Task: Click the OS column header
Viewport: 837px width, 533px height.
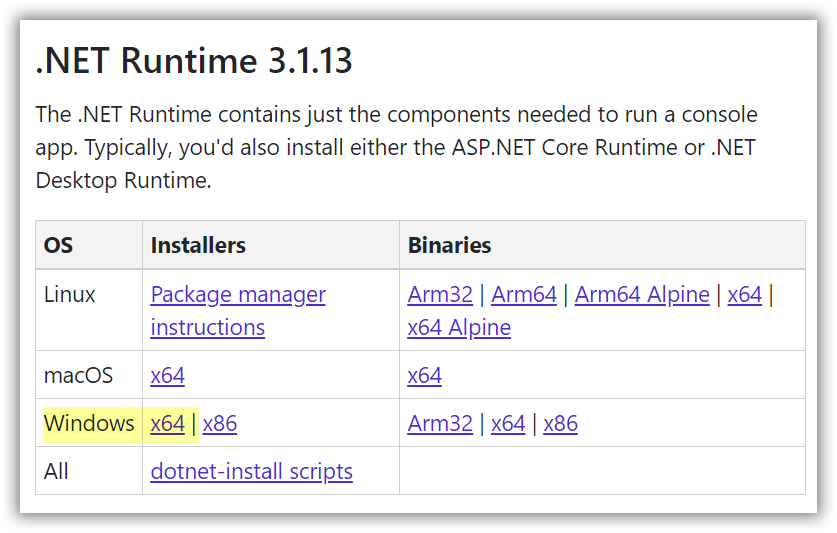Action: click(58, 245)
